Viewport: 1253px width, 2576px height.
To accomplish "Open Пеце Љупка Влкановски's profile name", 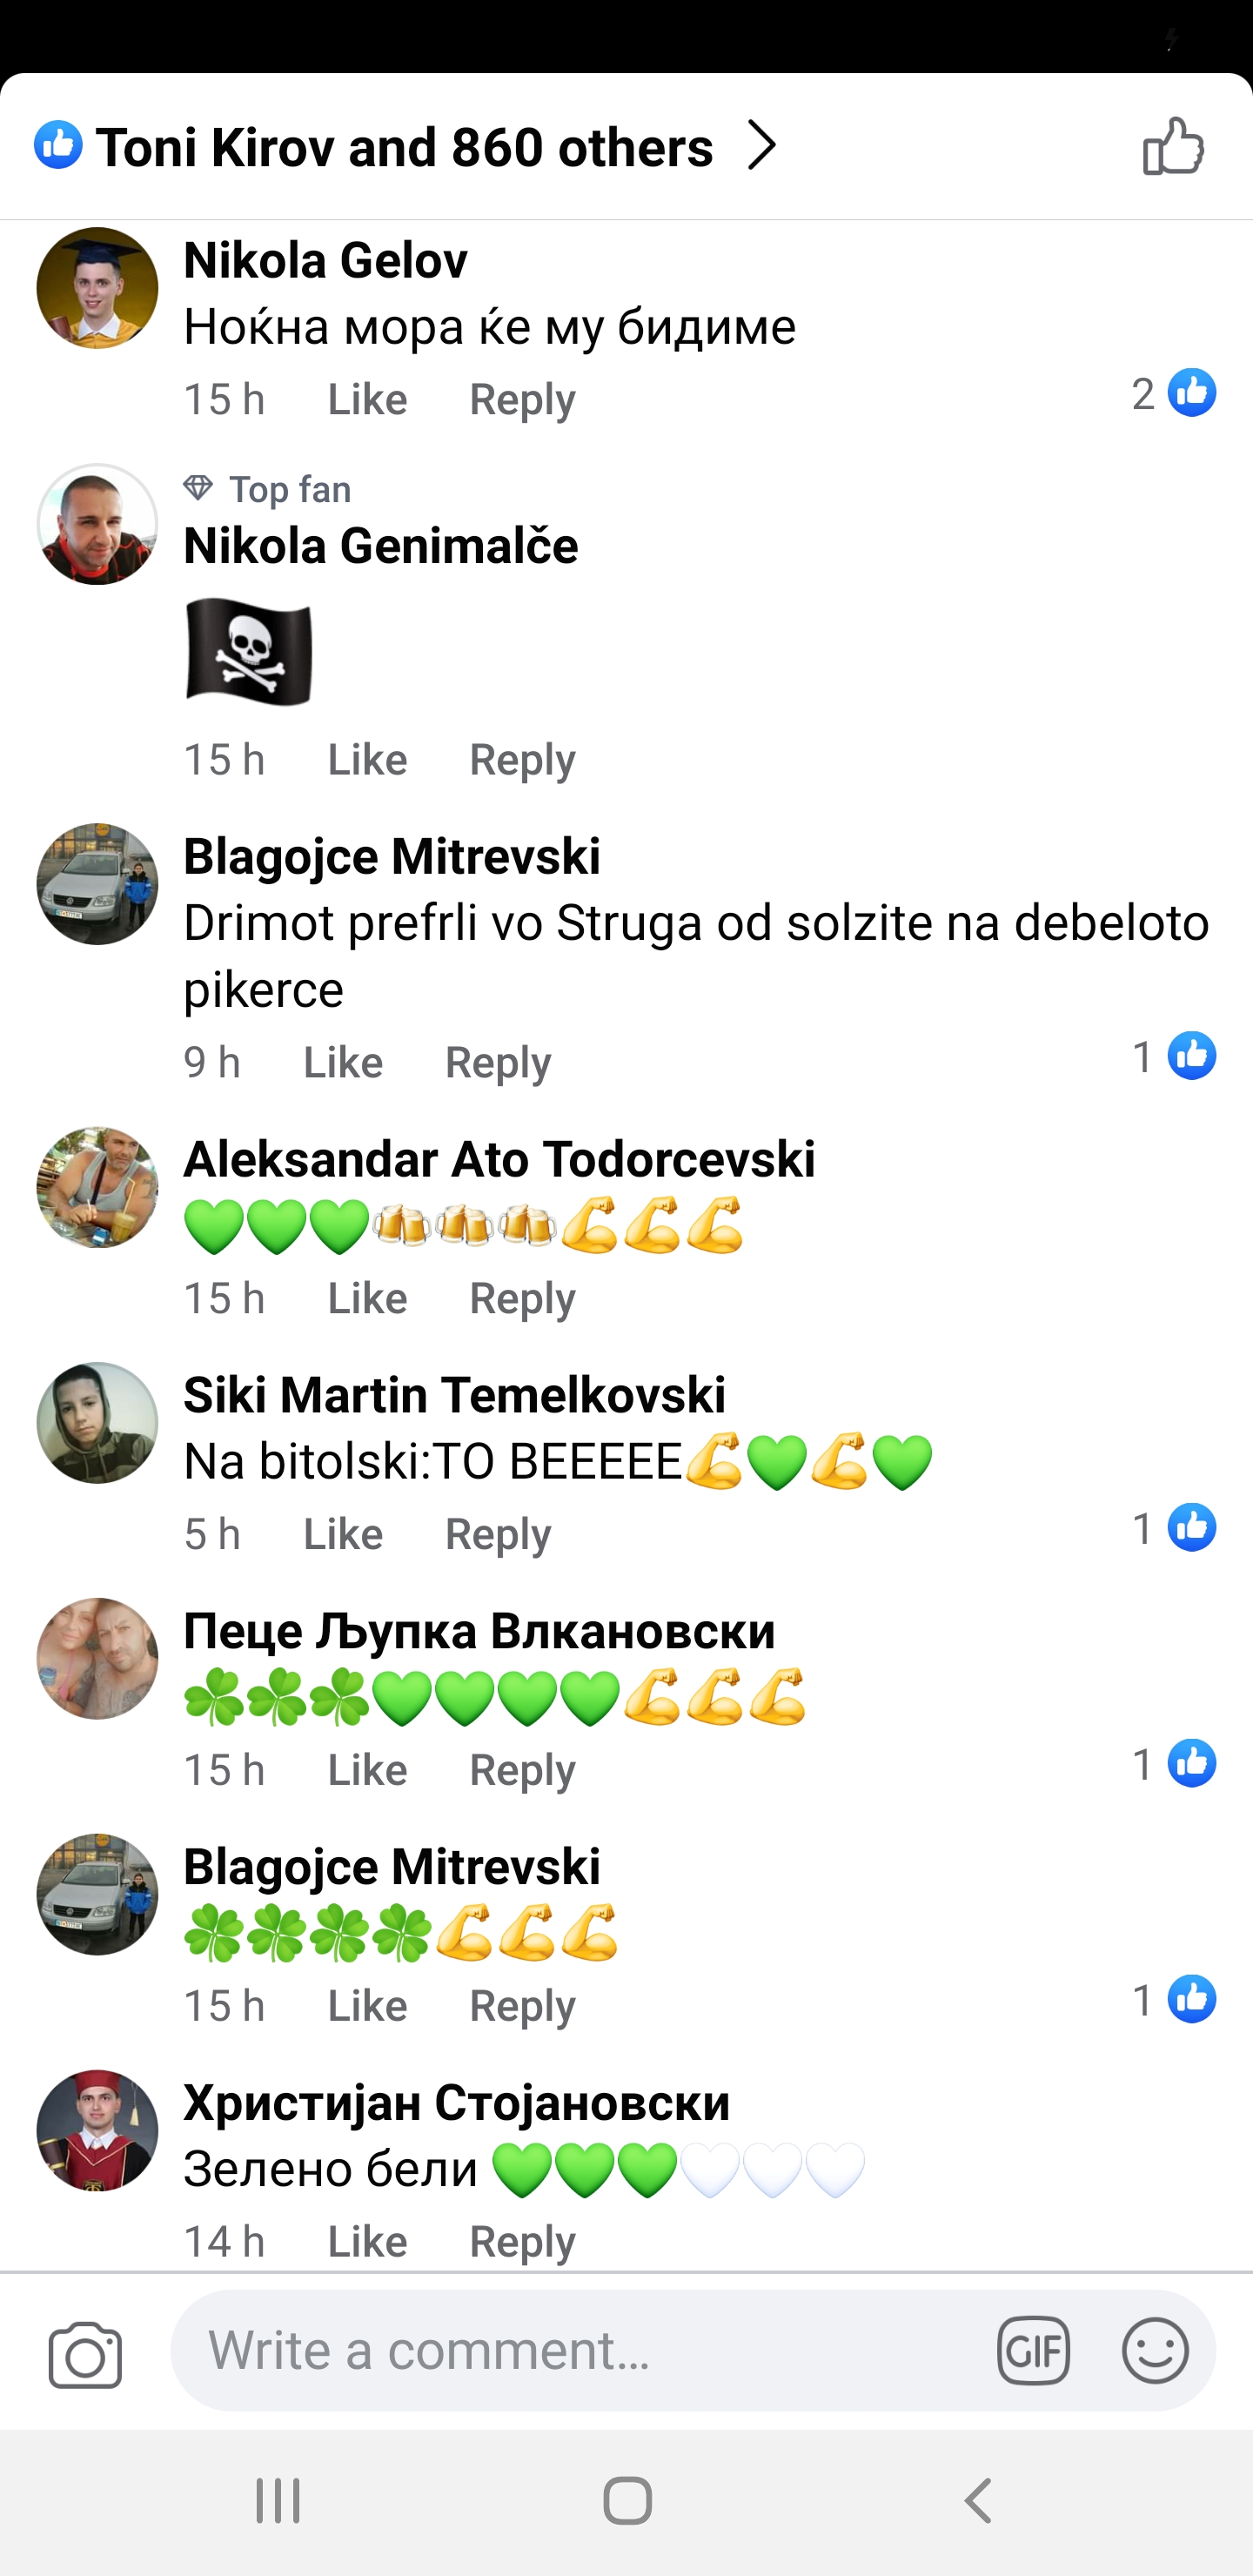I will tap(479, 1630).
